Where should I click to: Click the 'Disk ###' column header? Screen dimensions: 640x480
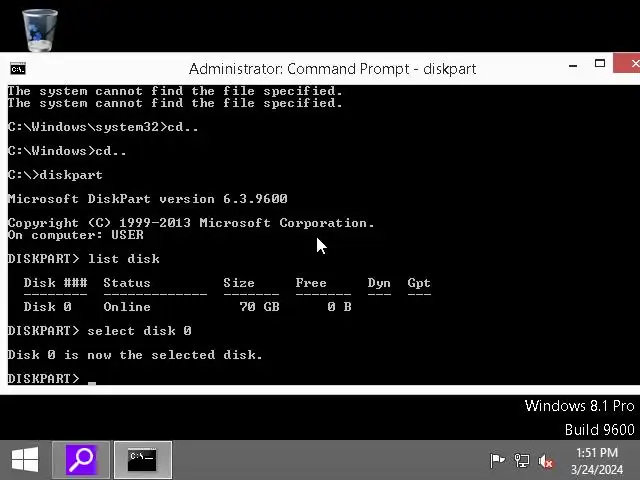(x=56, y=283)
